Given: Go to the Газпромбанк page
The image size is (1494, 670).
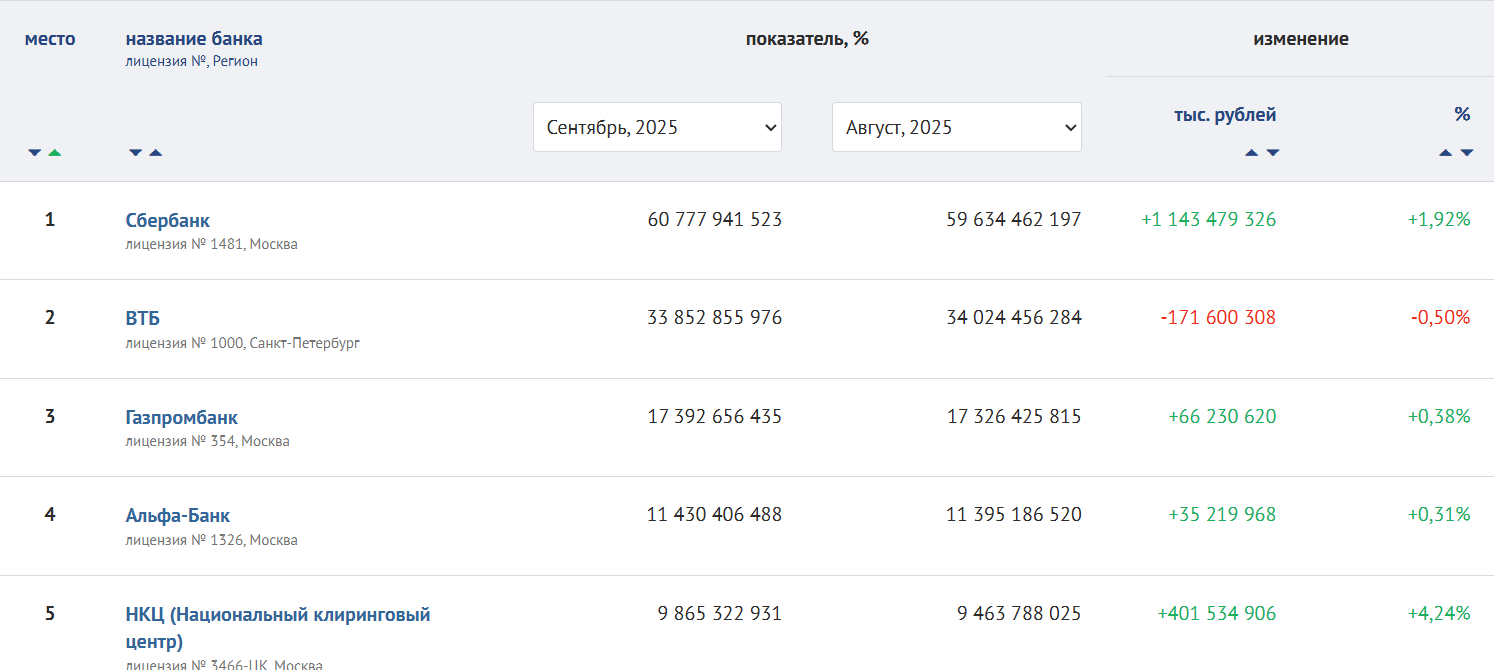Looking at the screenshot, I should pyautogui.click(x=182, y=417).
